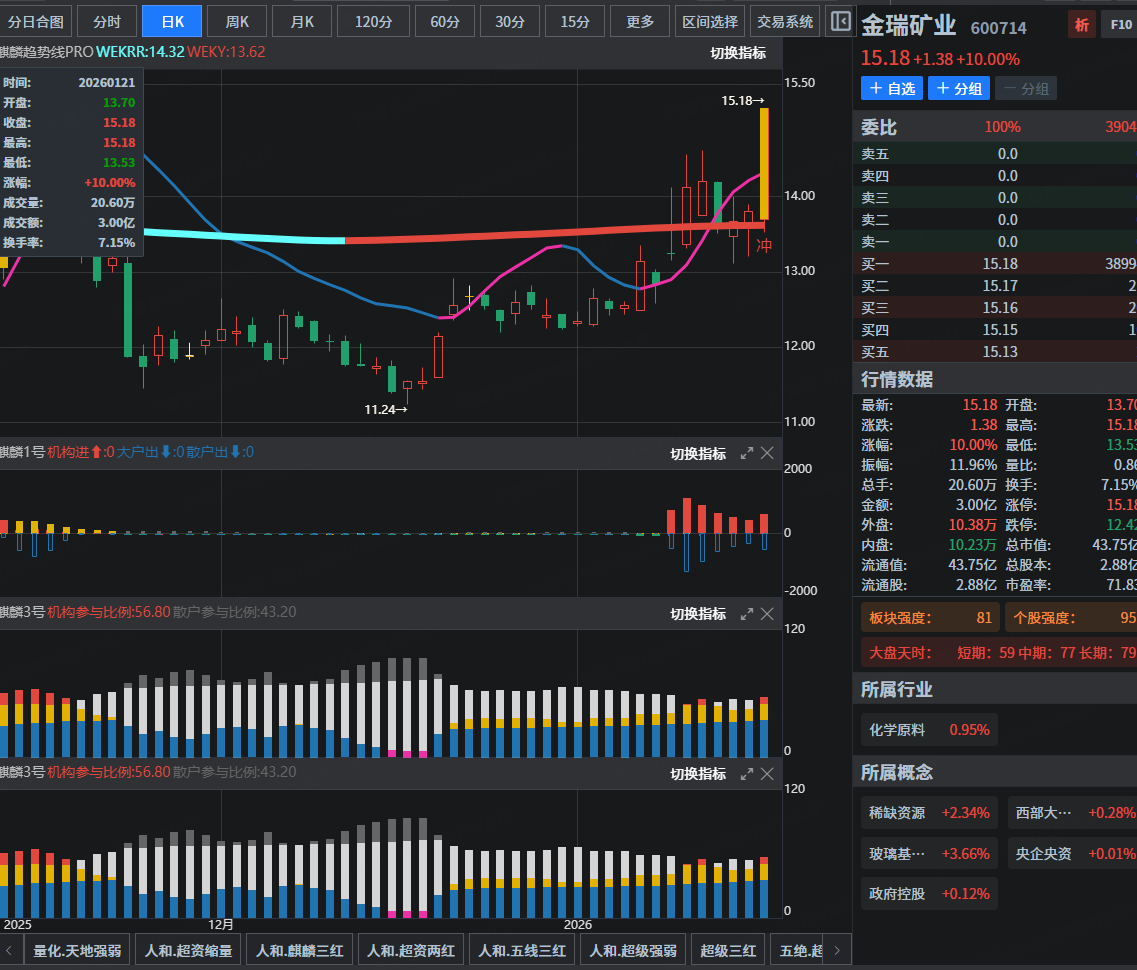Click the latest yellow limit-up candlestick
1137x970 pixels.
764,163
